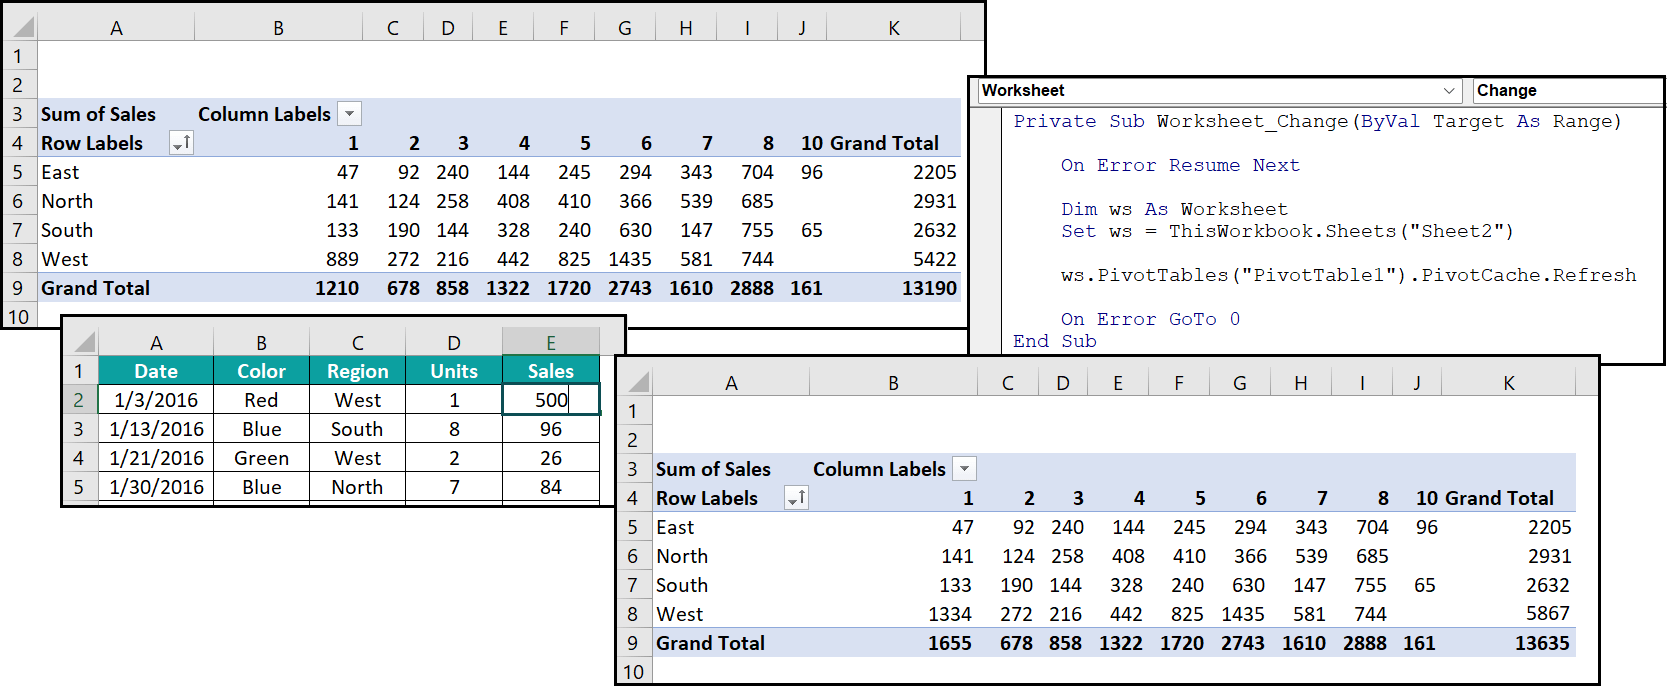This screenshot has height=690, width=1672.
Task: Select all cells corner button in top pivot sheet
Action: pyautogui.click(x=22, y=28)
